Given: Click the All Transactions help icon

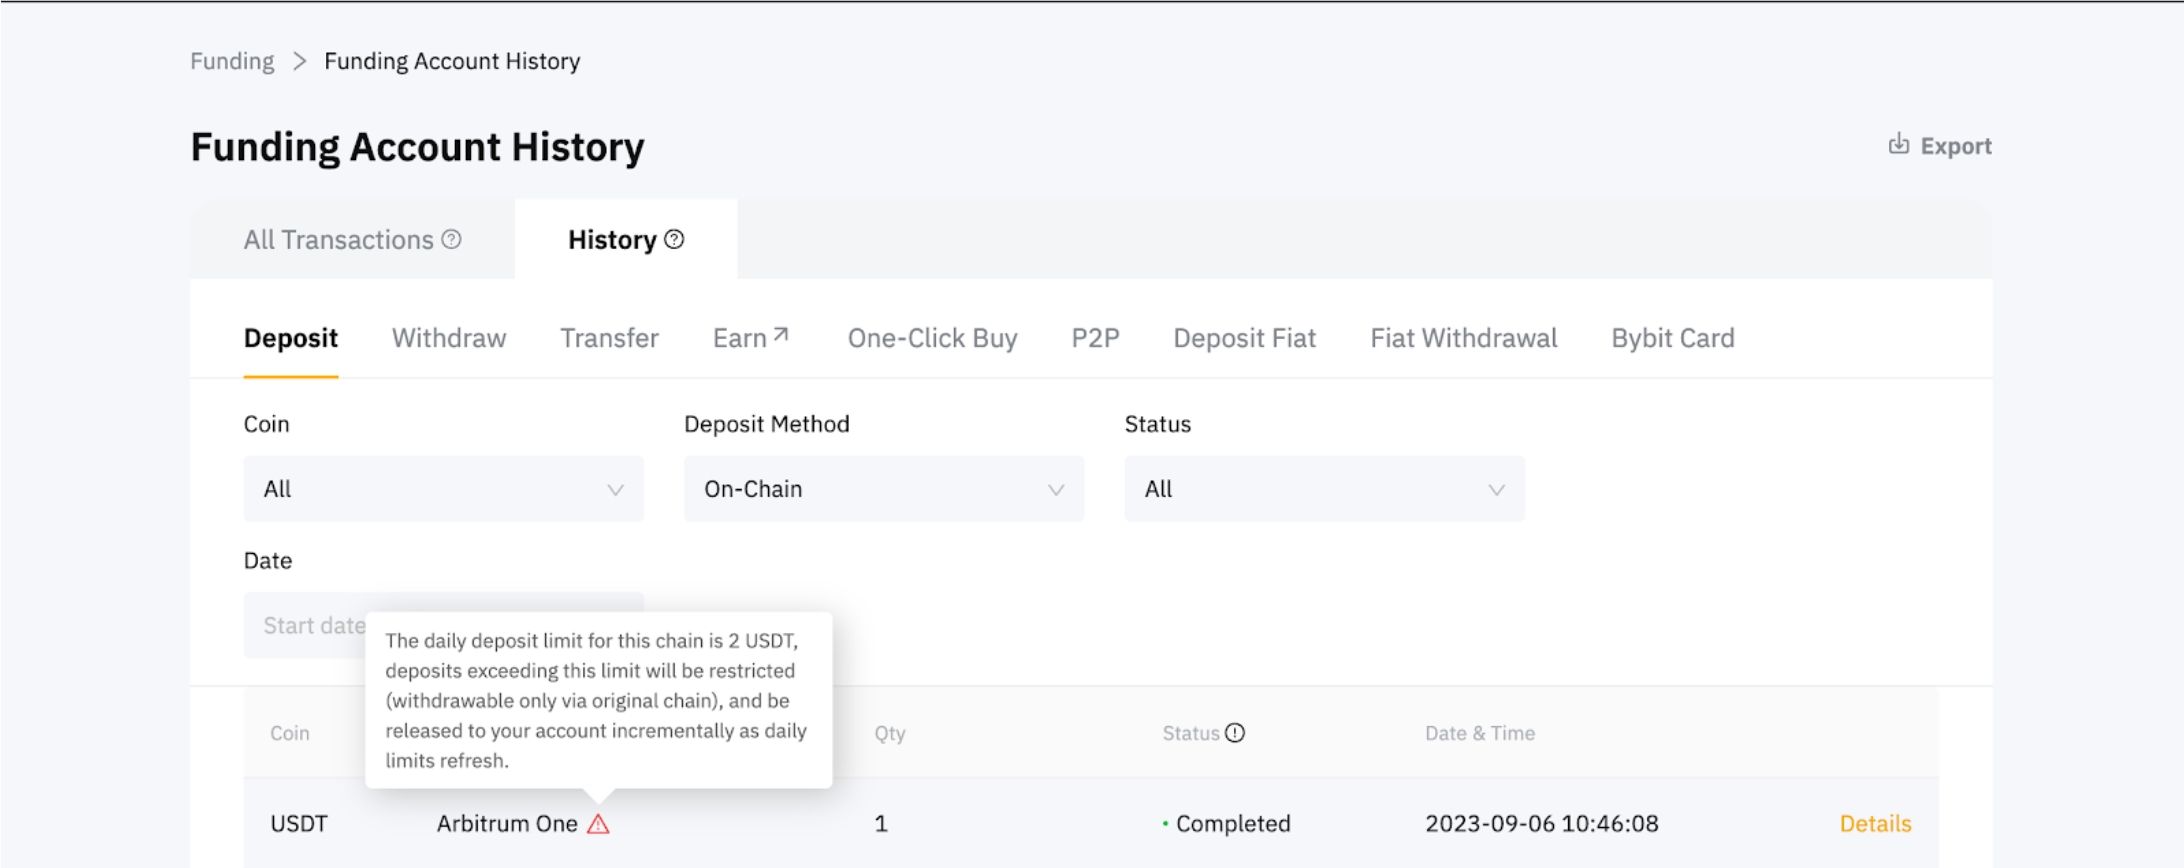Looking at the screenshot, I should [452, 239].
